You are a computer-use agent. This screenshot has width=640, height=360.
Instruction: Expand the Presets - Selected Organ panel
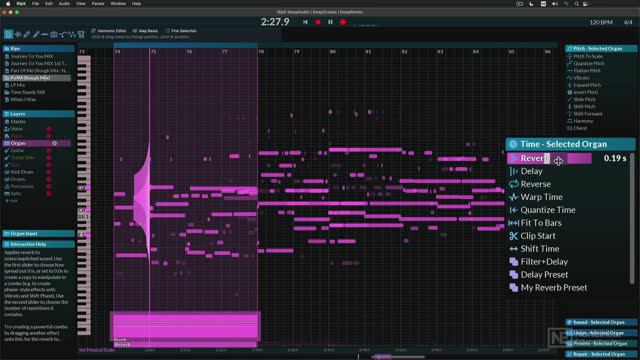(x=601, y=344)
